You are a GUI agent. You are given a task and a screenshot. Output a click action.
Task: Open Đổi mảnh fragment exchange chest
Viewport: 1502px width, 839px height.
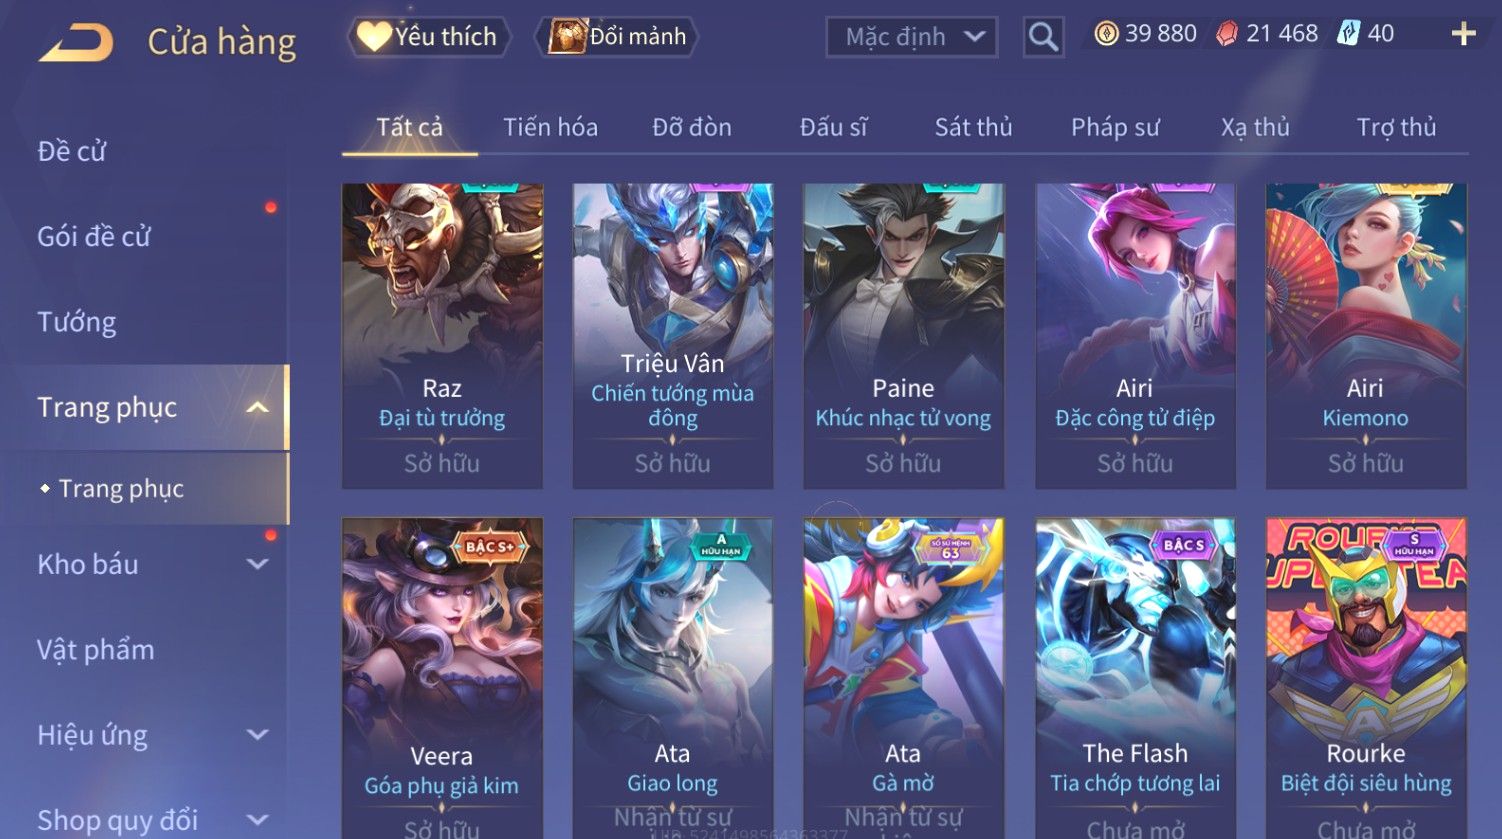click(616, 37)
